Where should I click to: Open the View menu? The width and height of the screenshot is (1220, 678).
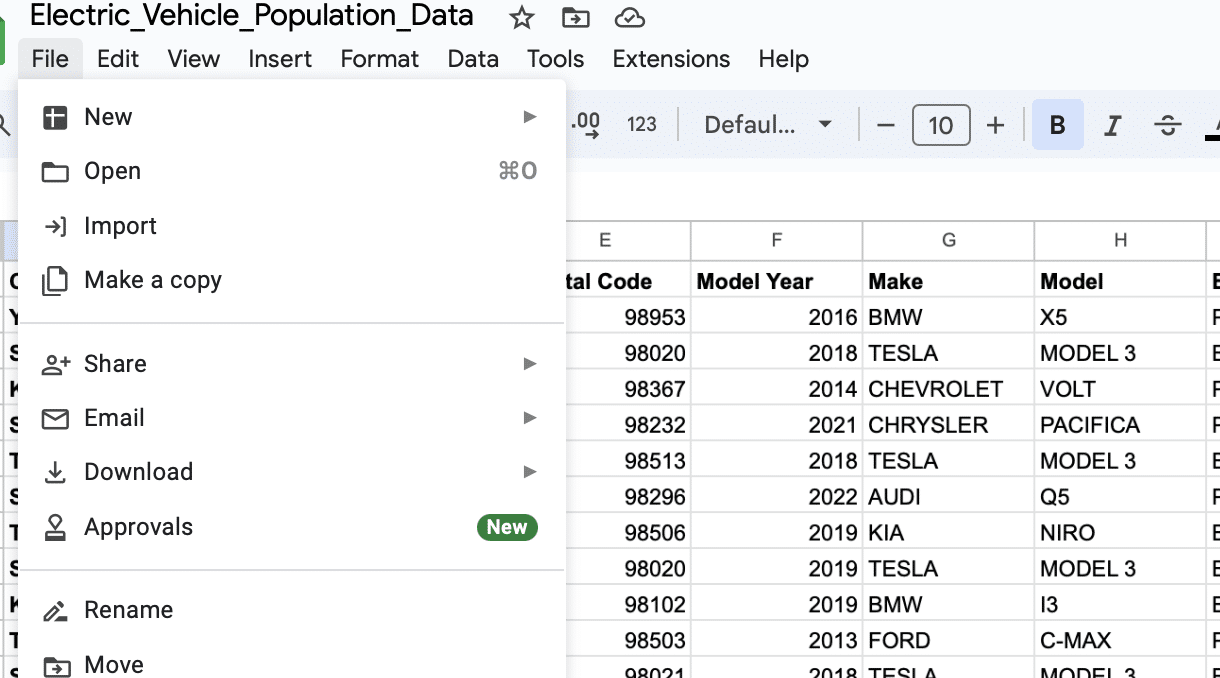click(193, 59)
